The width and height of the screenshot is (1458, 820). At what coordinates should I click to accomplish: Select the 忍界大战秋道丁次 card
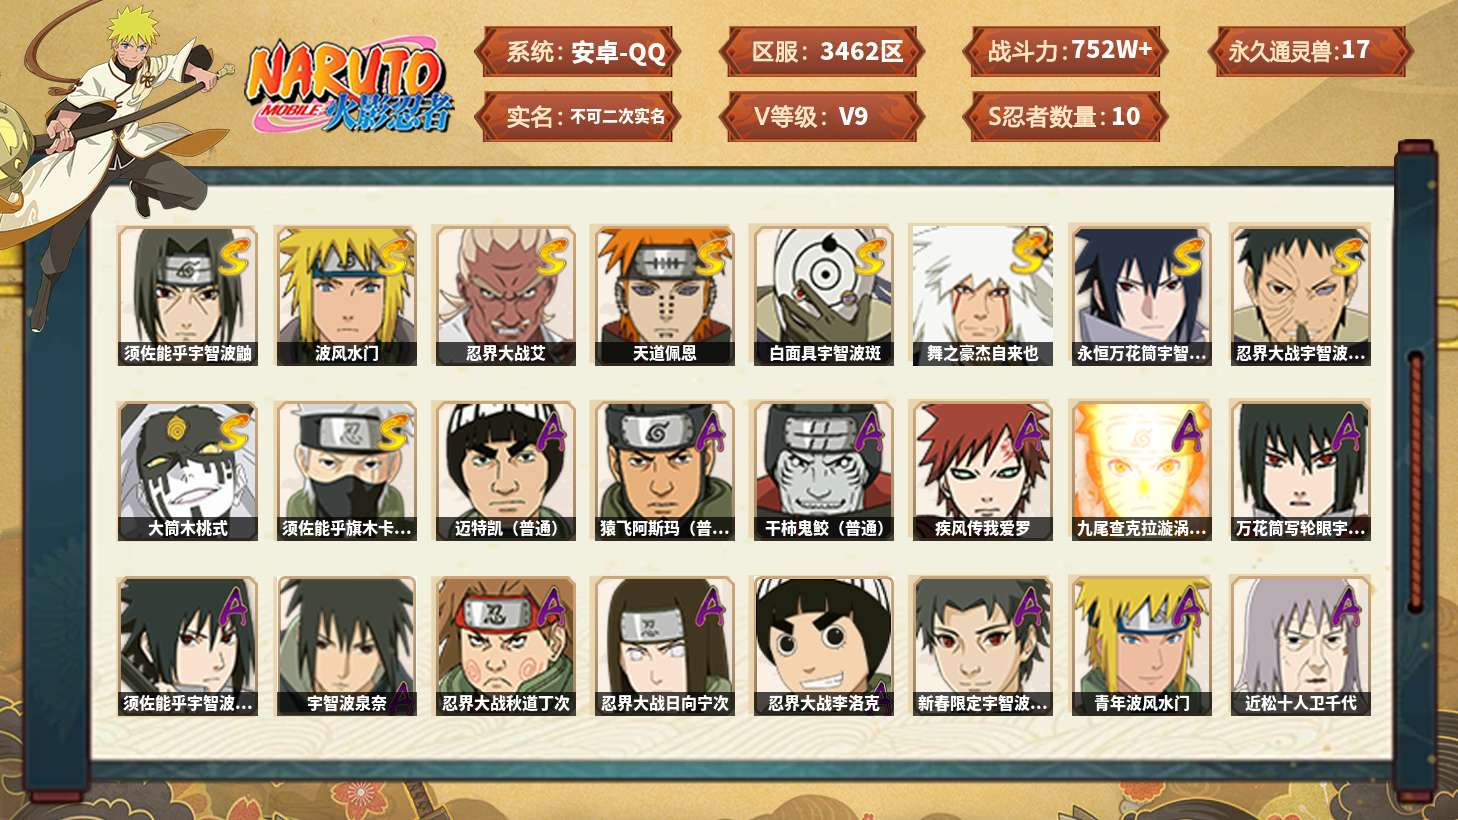click(505, 646)
